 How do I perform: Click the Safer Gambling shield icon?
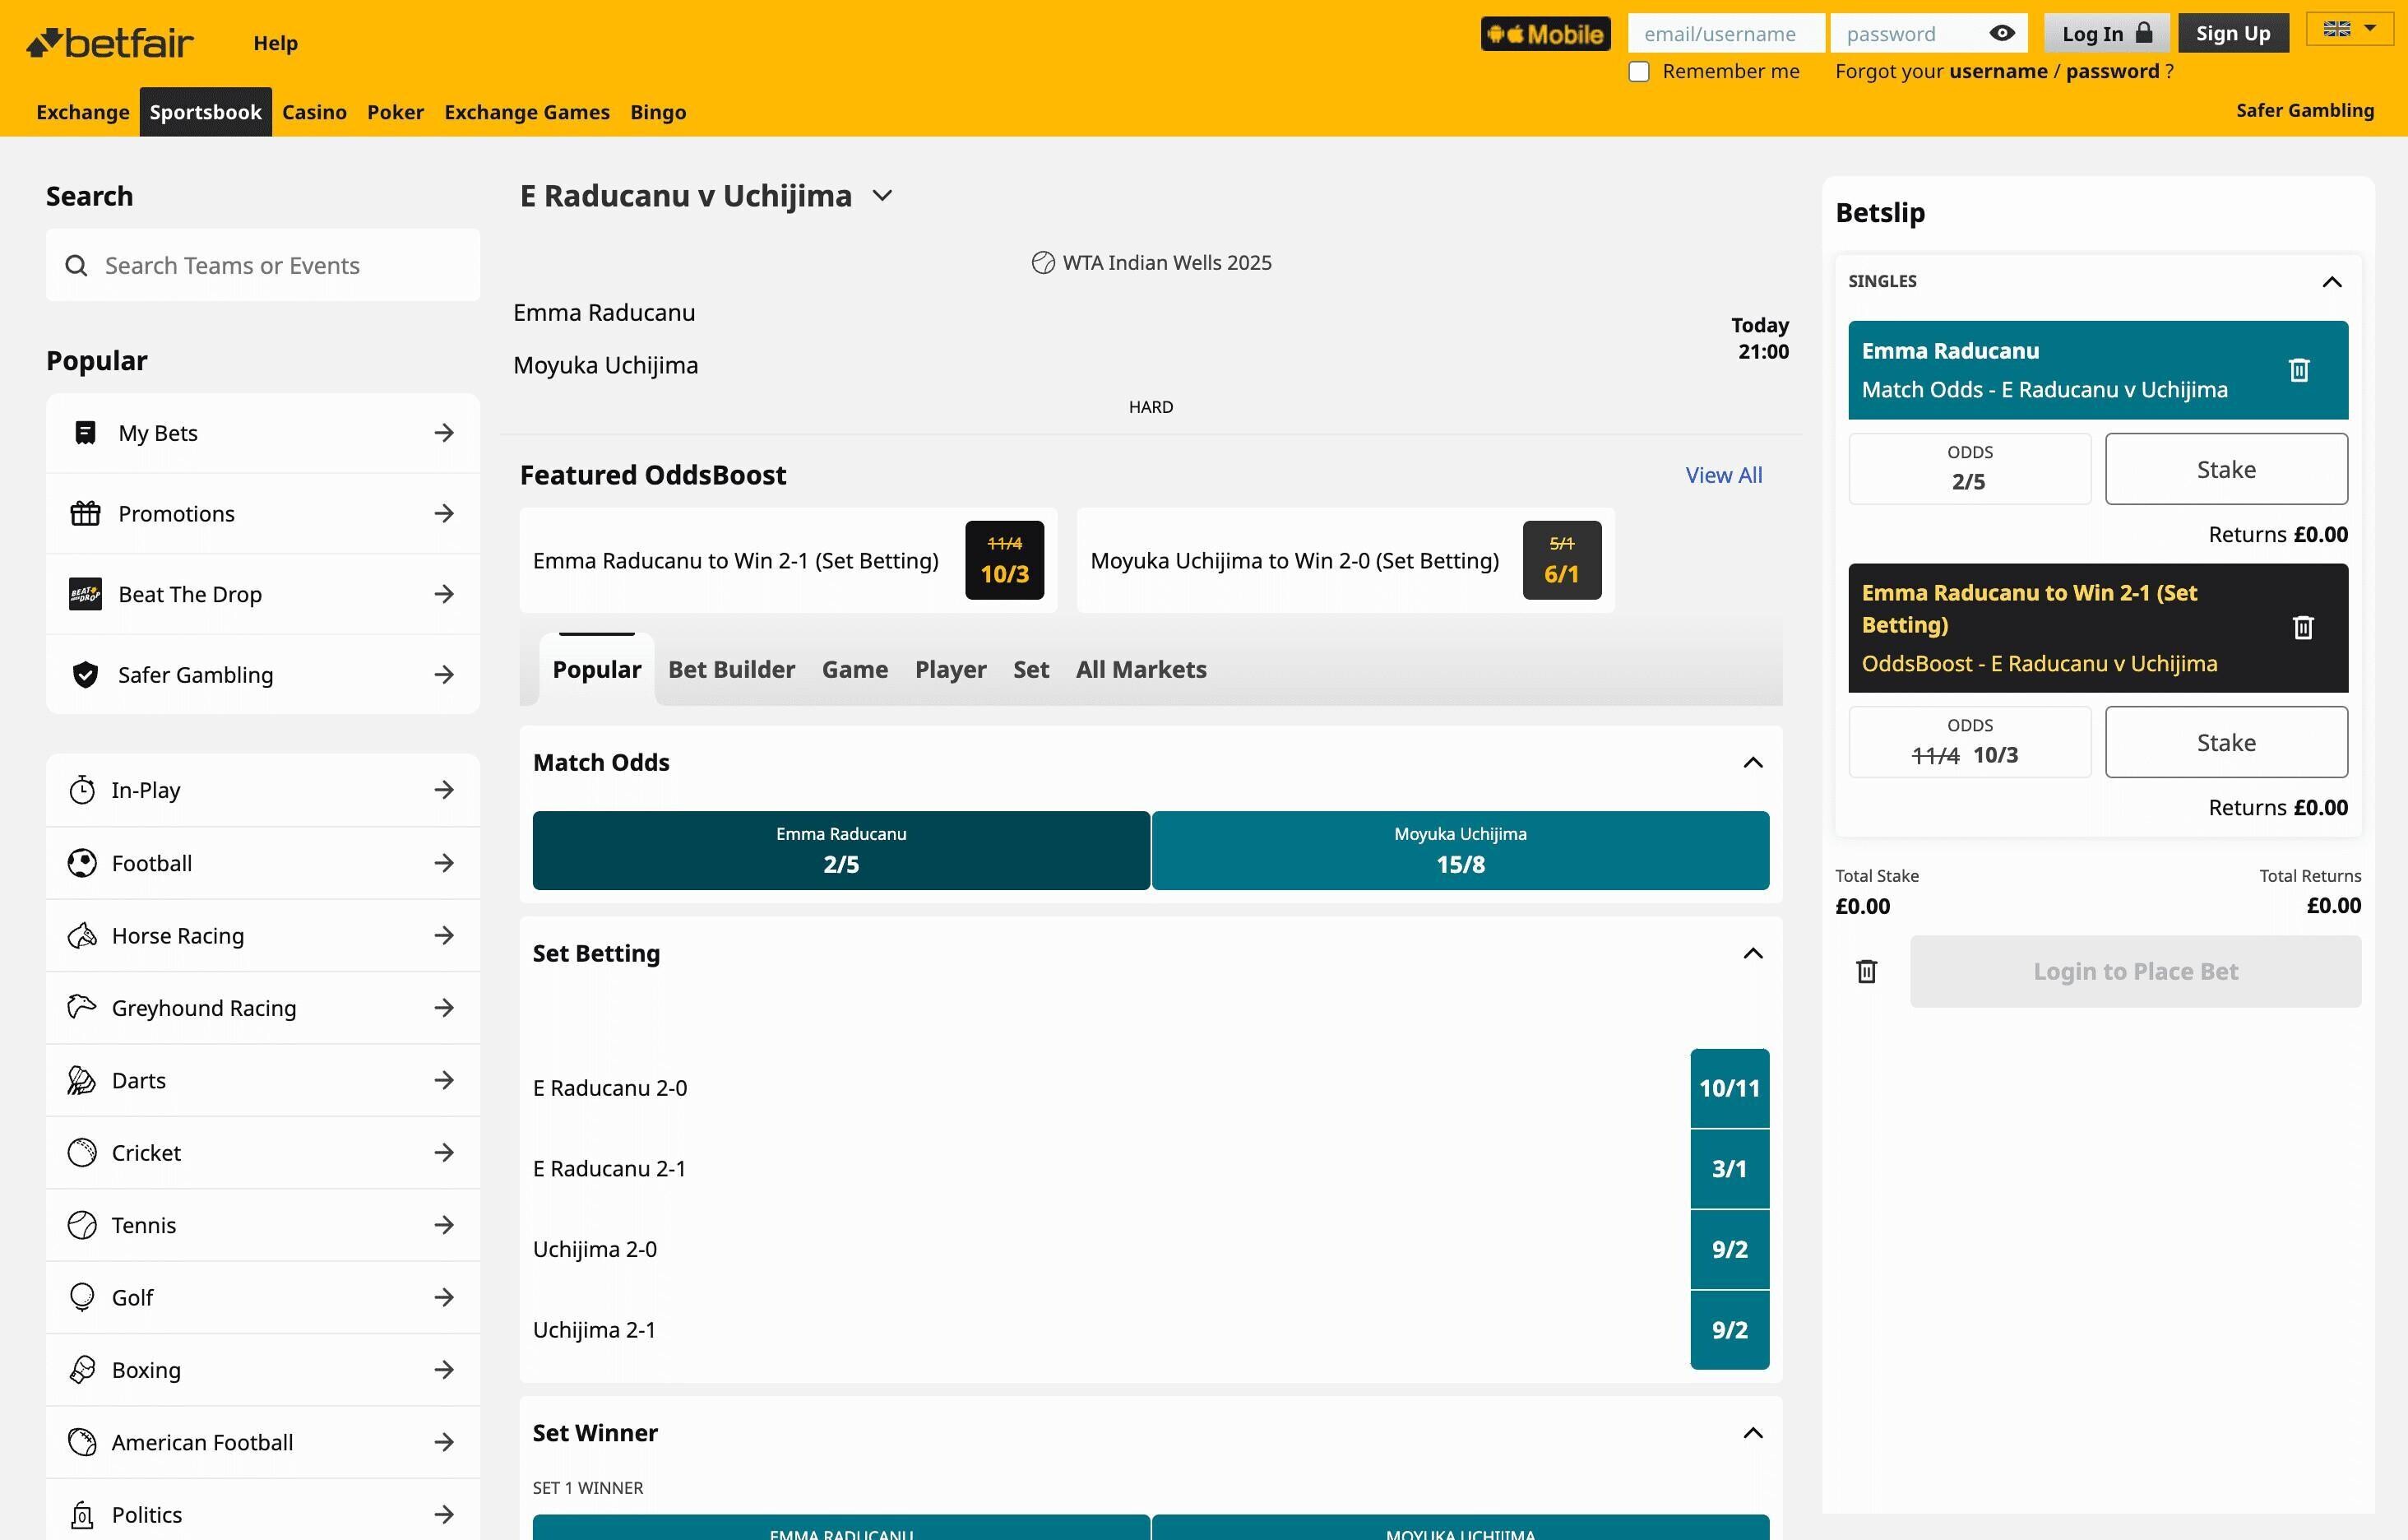point(85,675)
